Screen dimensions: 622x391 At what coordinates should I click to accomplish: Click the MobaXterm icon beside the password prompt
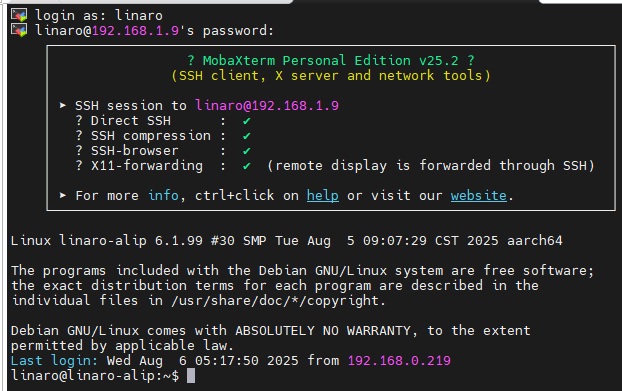19,30
